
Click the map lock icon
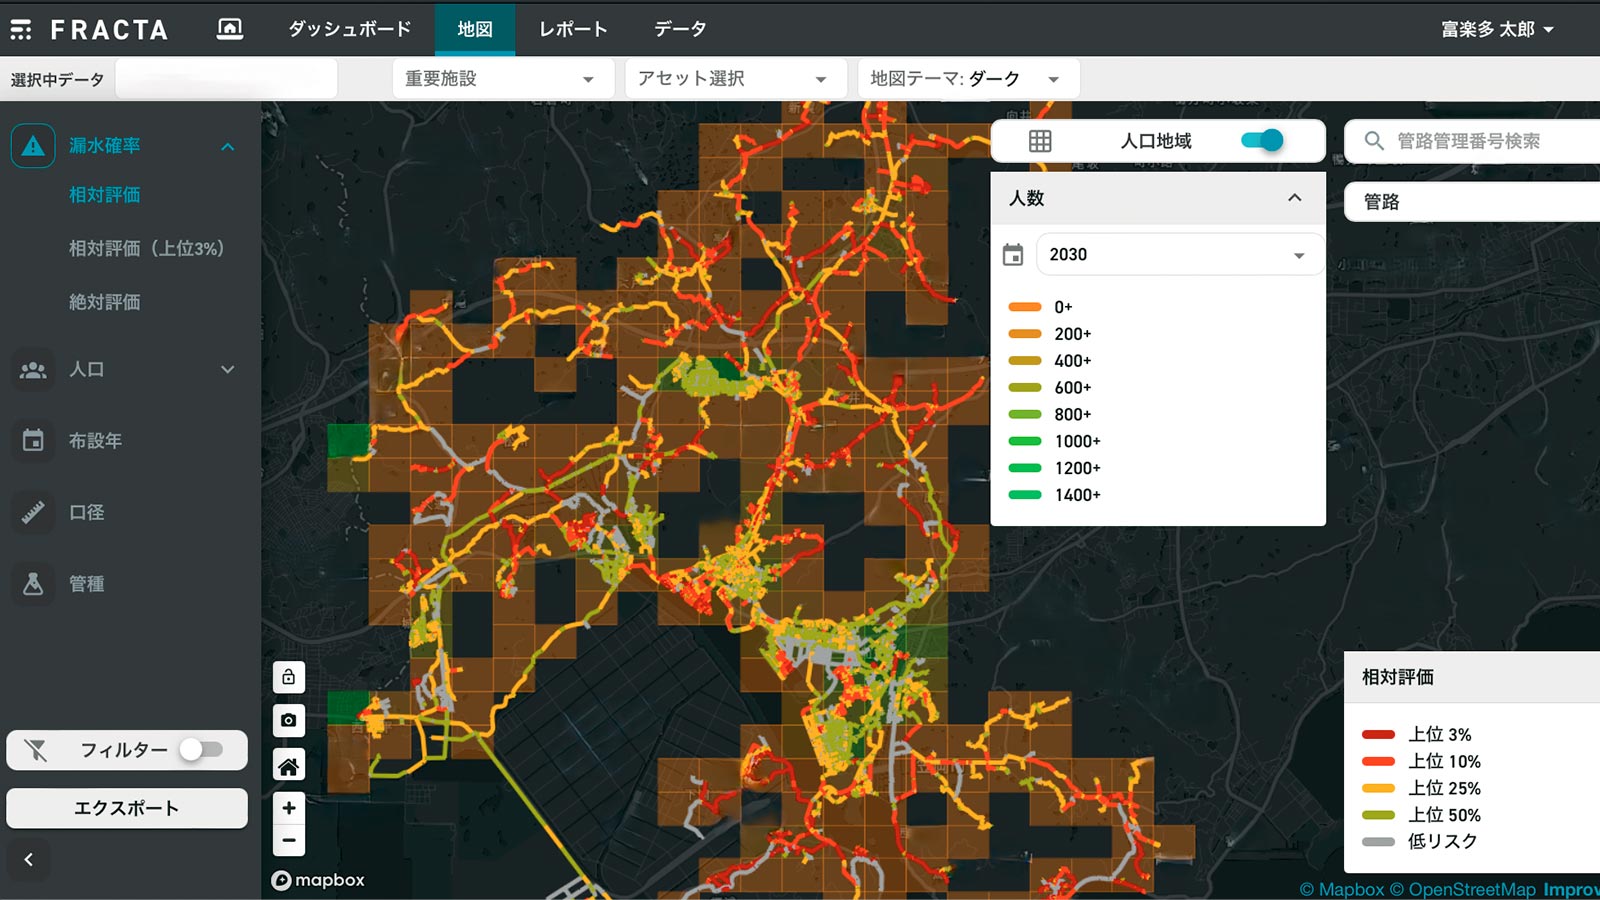click(288, 678)
